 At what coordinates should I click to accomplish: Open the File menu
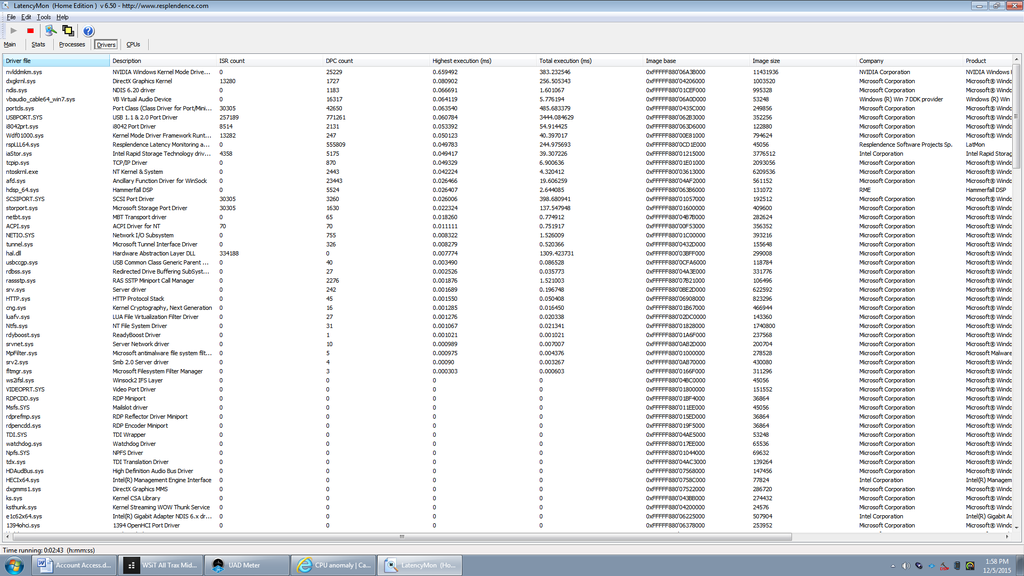pos(11,17)
